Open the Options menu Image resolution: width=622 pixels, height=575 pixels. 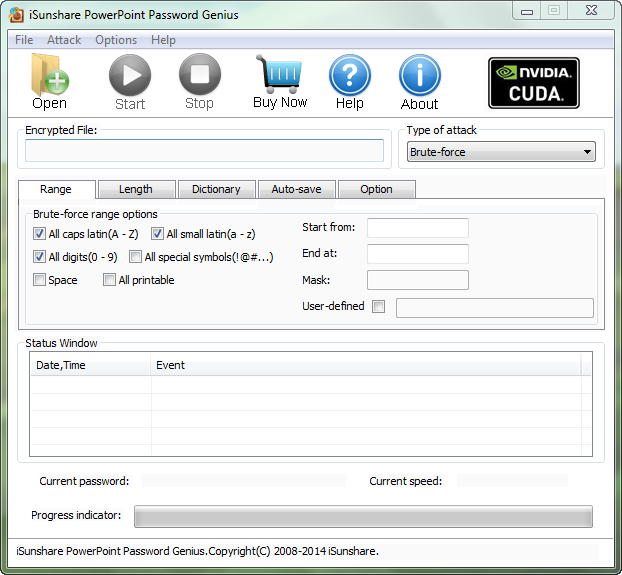point(116,40)
